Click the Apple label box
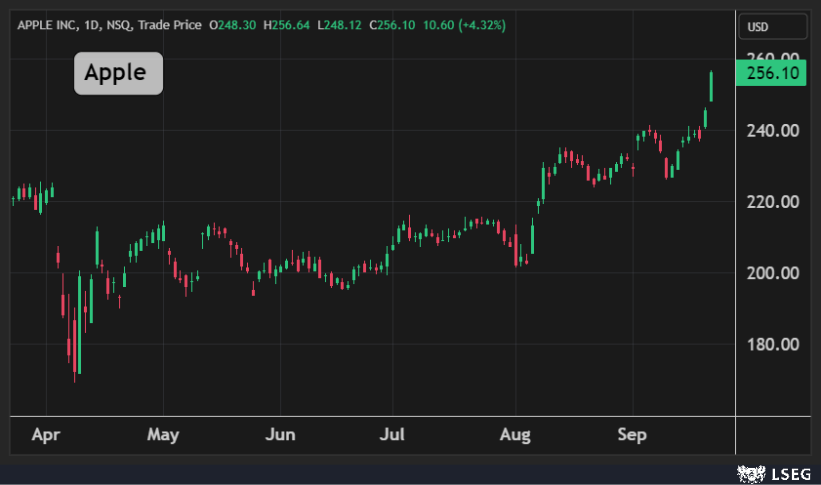Screen dimensions: 821x485 coord(118,73)
